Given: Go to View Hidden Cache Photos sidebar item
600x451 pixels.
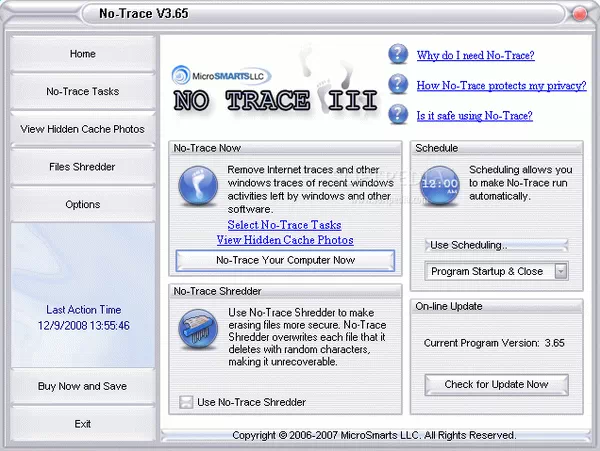Looking at the screenshot, I should pos(83,129).
